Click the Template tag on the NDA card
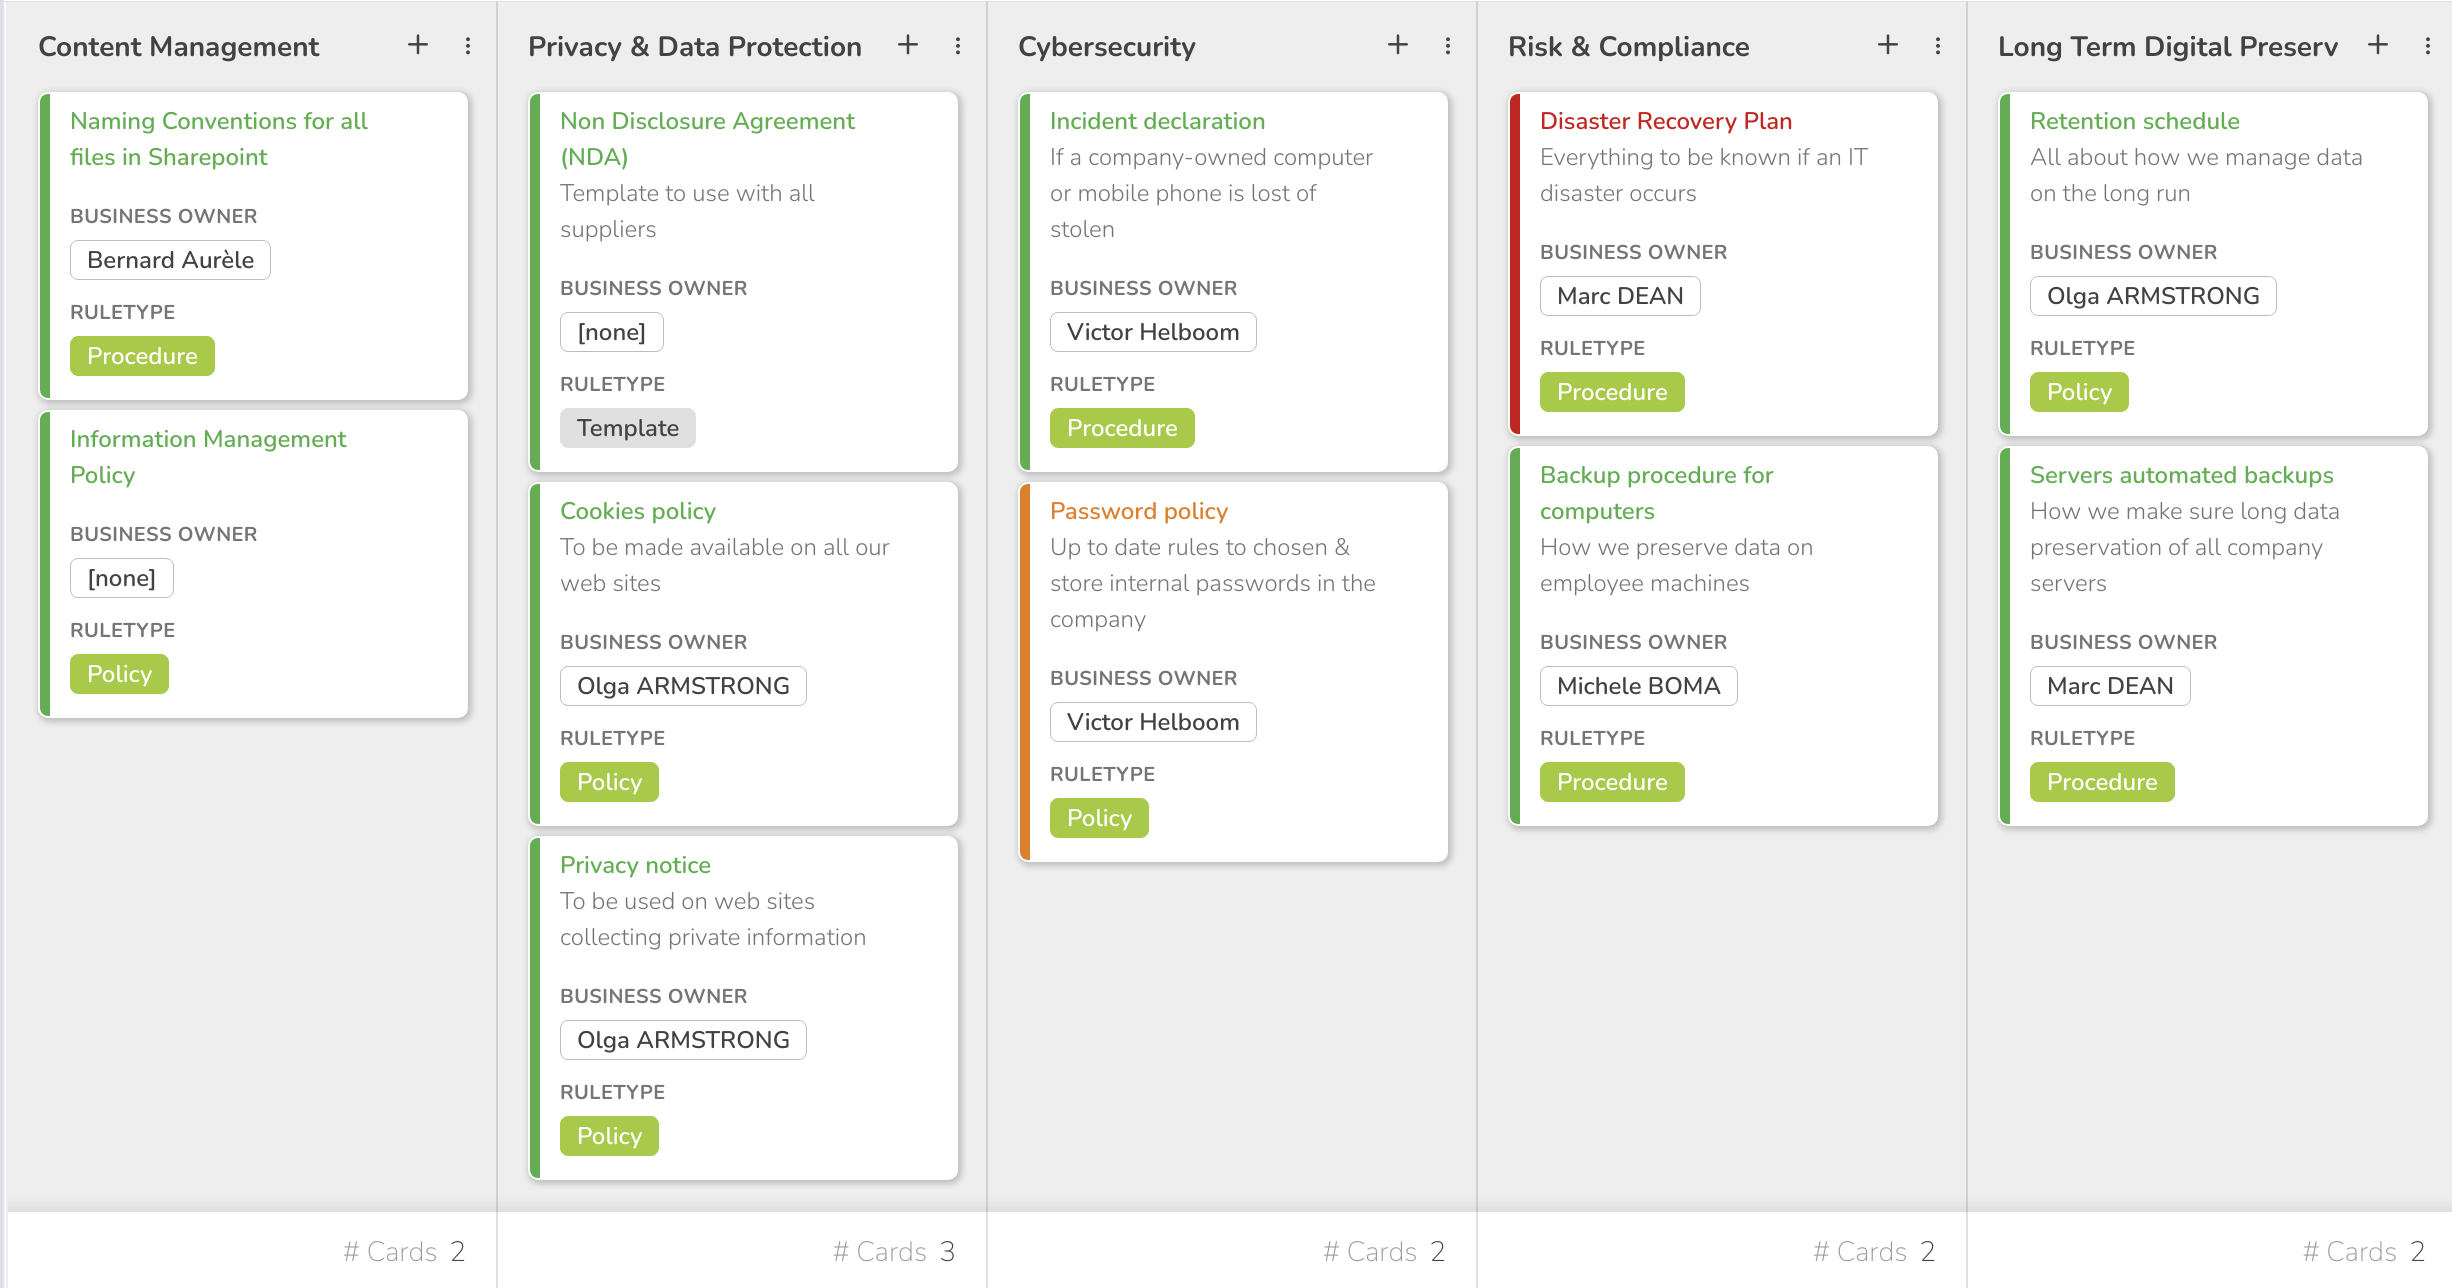2452x1288 pixels. pyautogui.click(x=627, y=427)
